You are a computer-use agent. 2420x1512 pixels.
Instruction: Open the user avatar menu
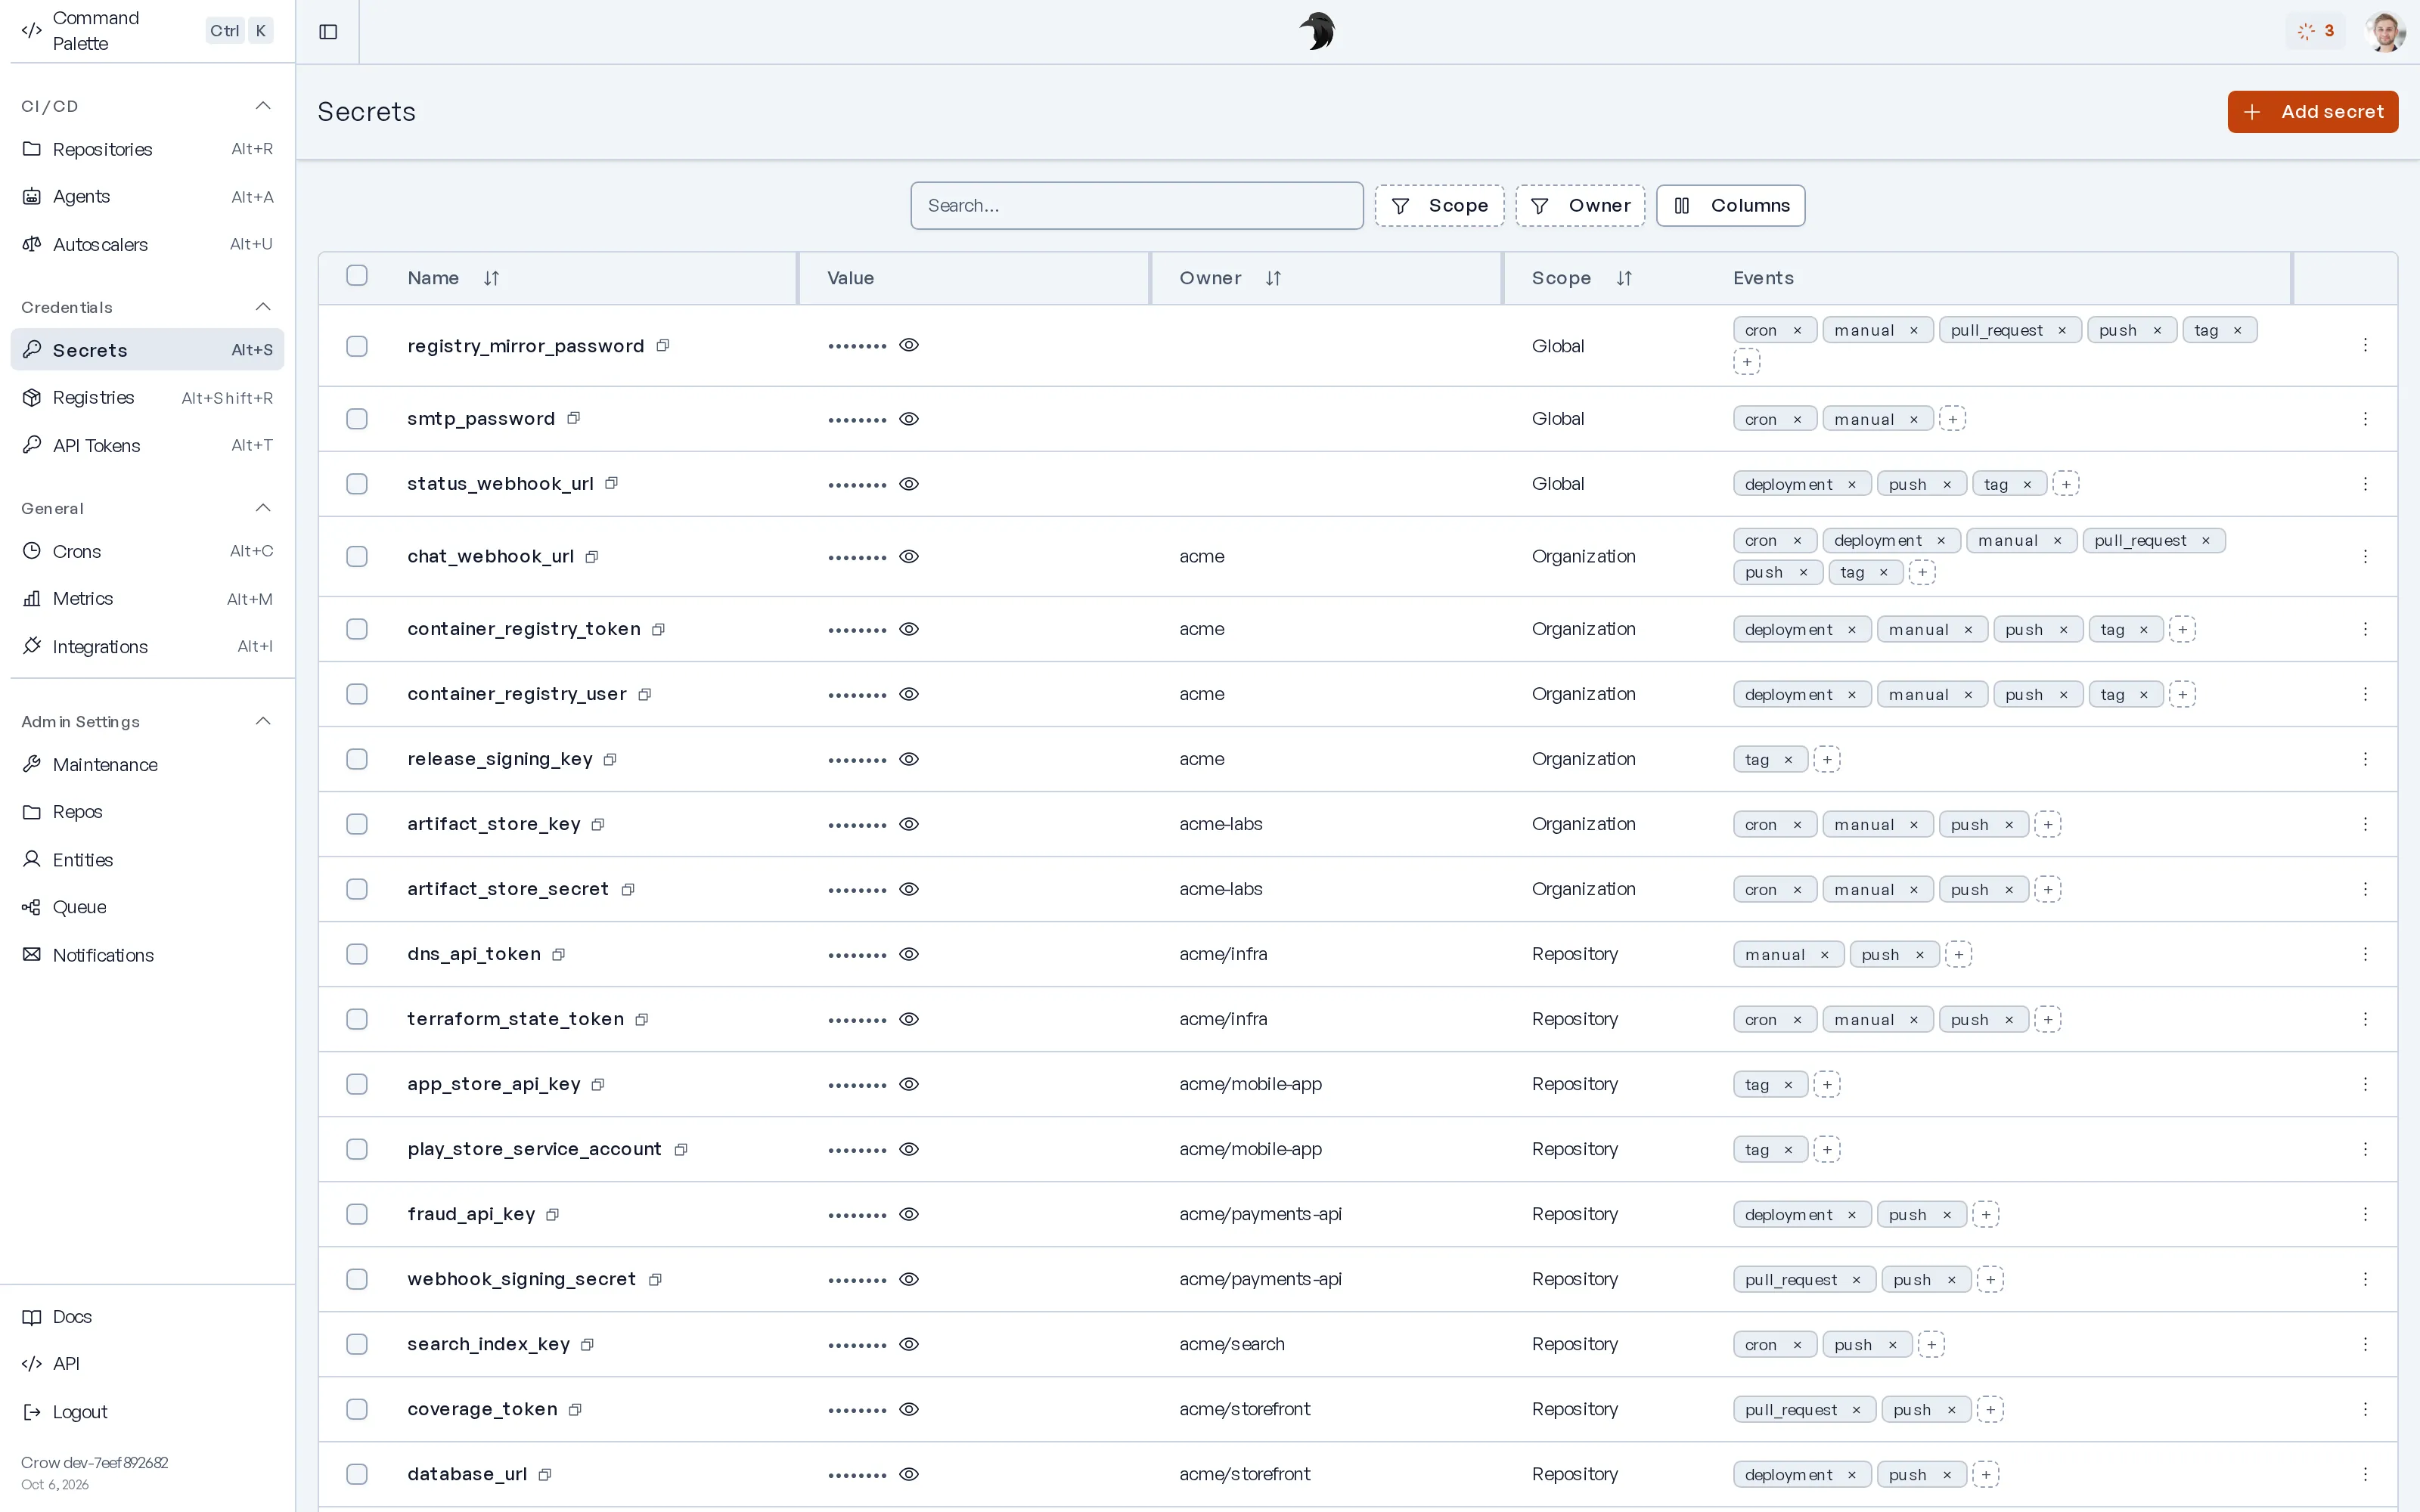(x=2385, y=31)
